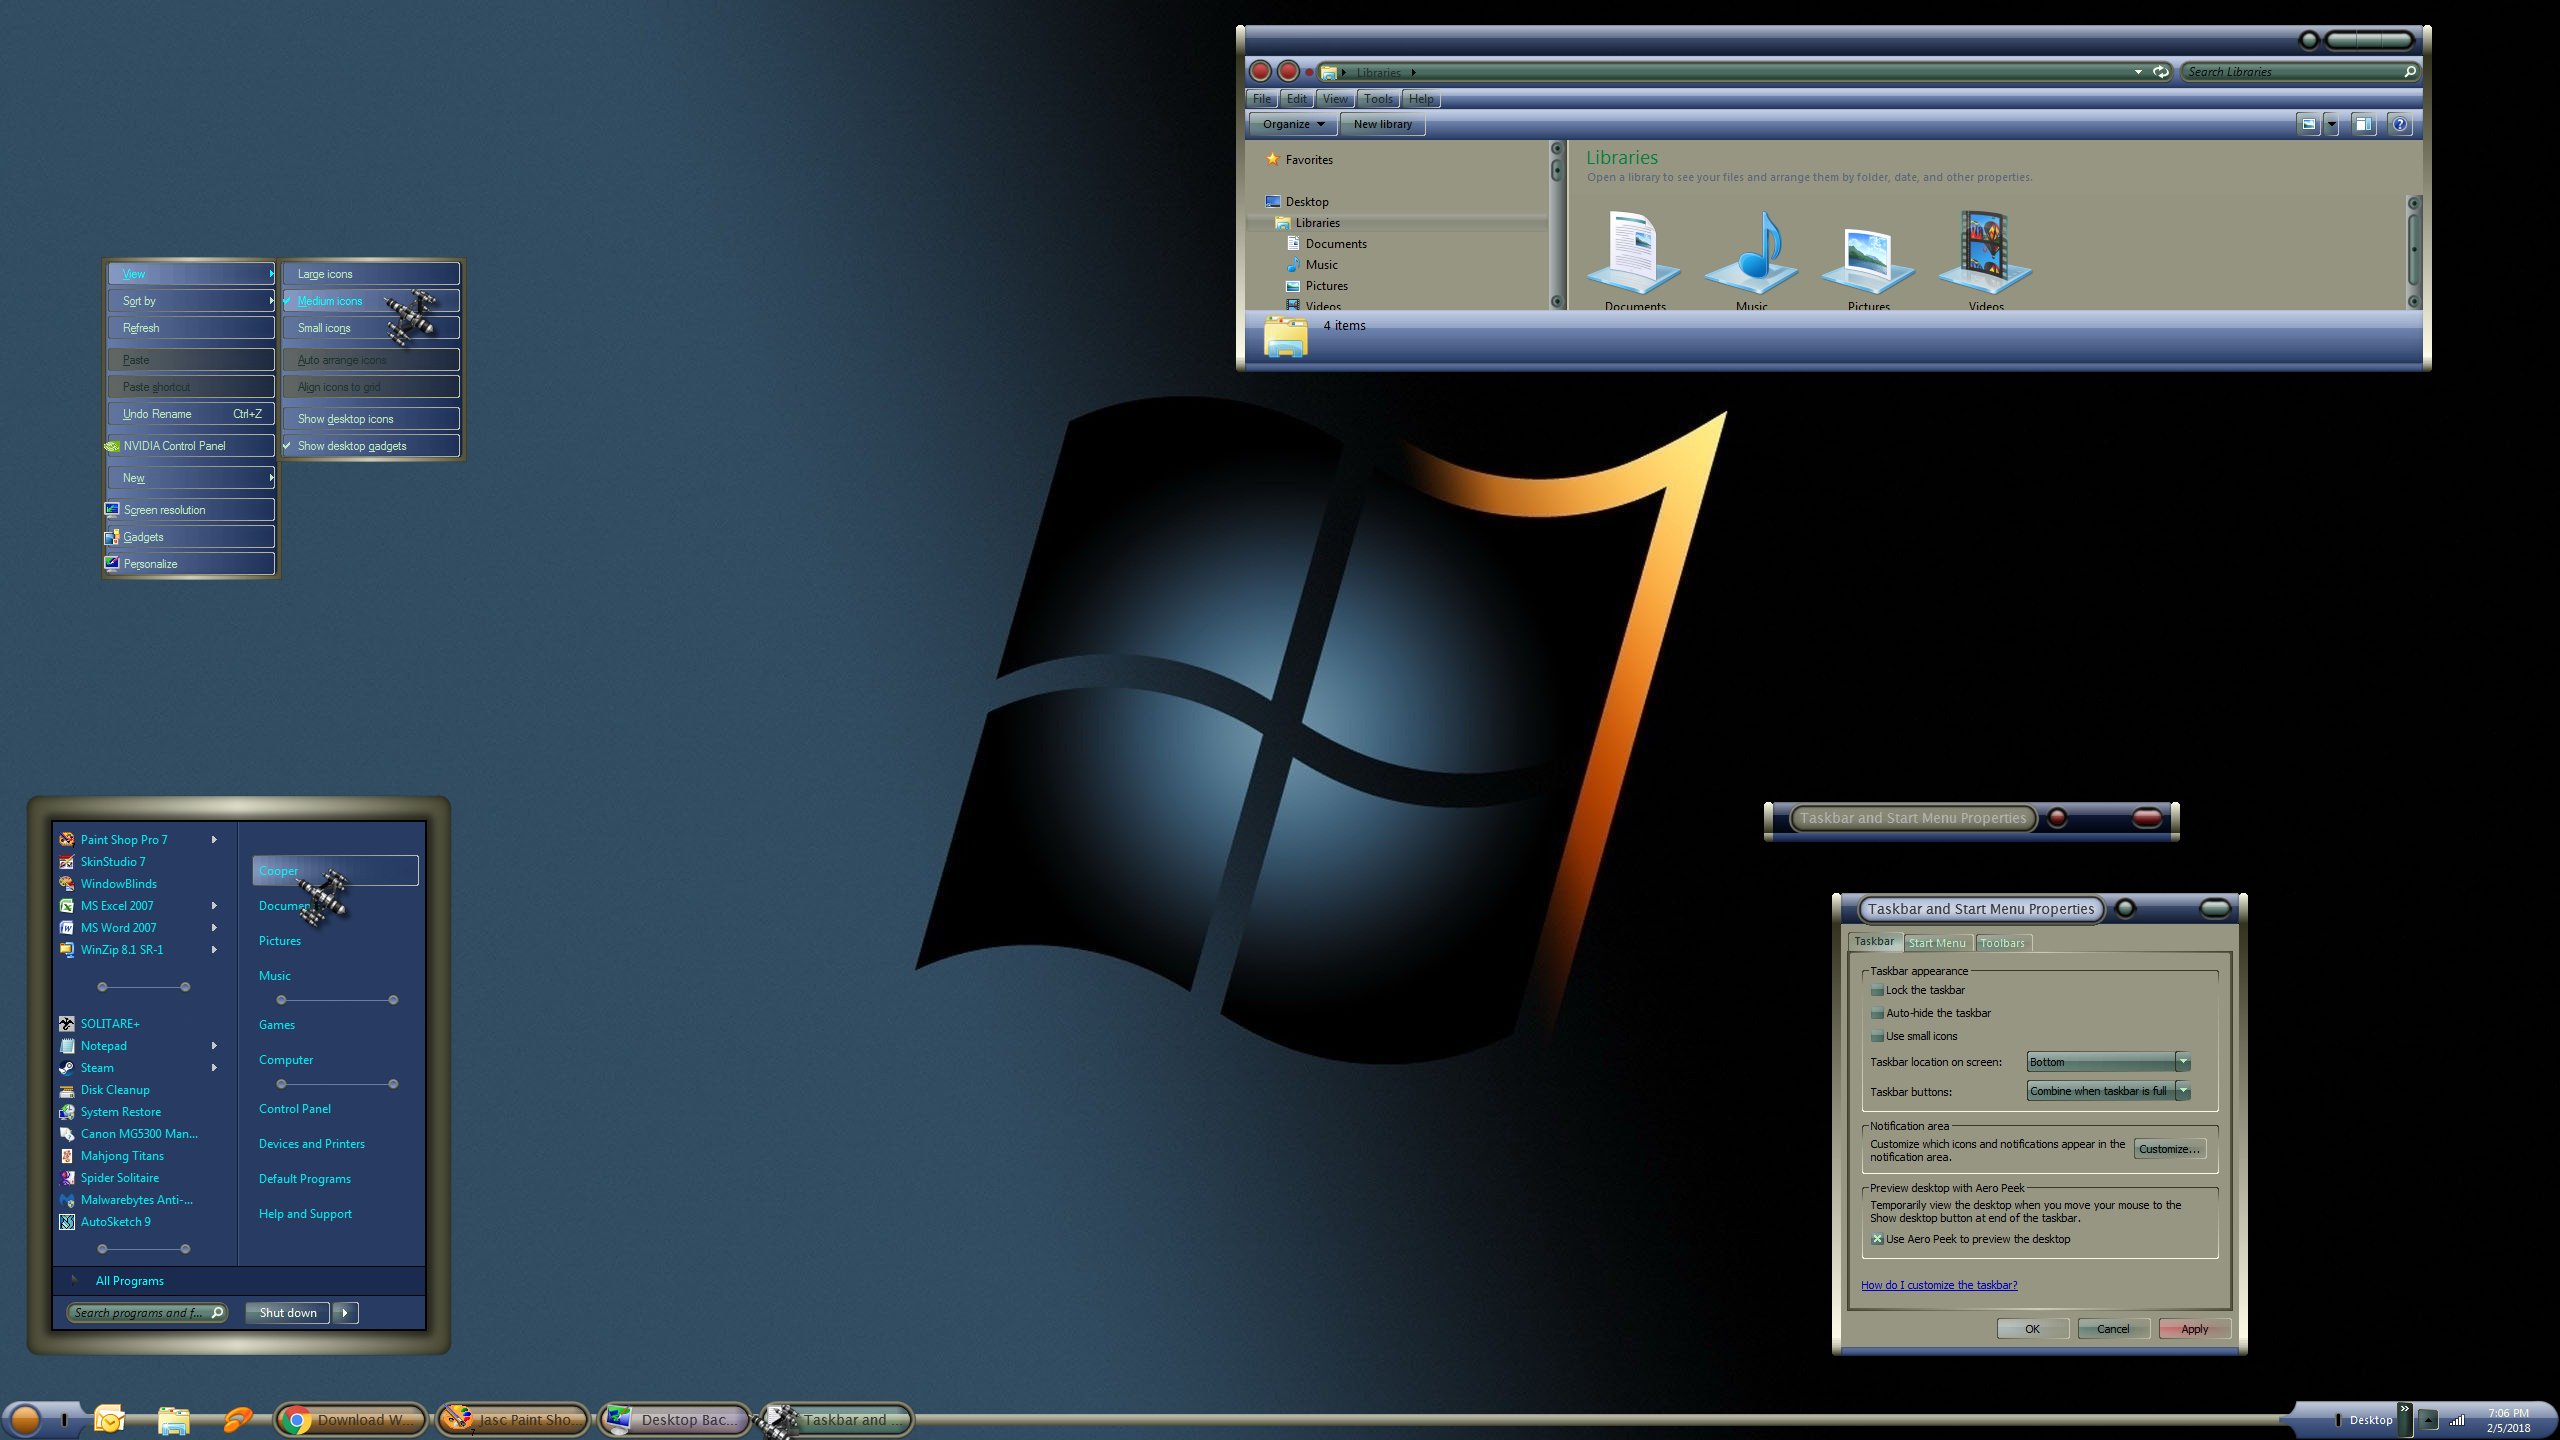Show hidden tray icons arrow
This screenshot has width=2560, height=1440.
[2428, 1420]
